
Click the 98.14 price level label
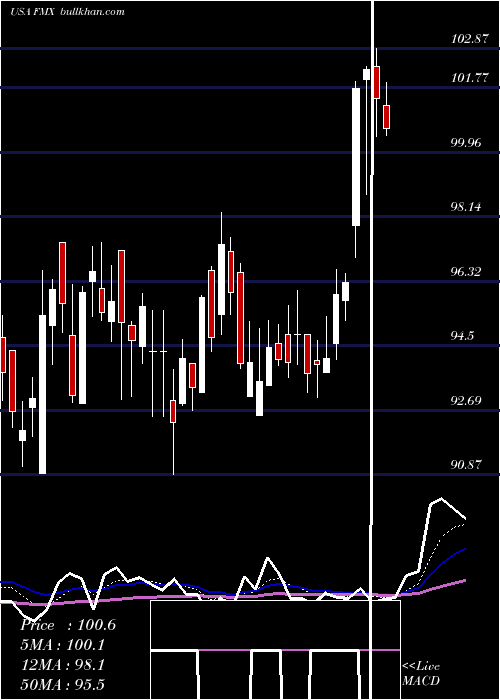pos(468,207)
